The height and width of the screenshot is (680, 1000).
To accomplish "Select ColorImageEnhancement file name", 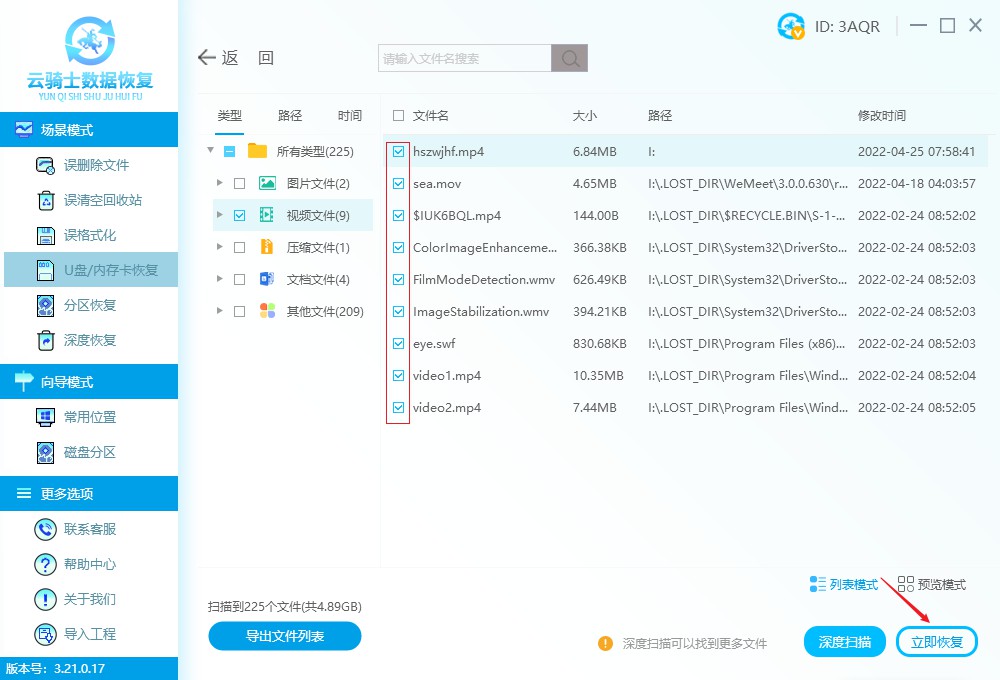I will (x=485, y=248).
